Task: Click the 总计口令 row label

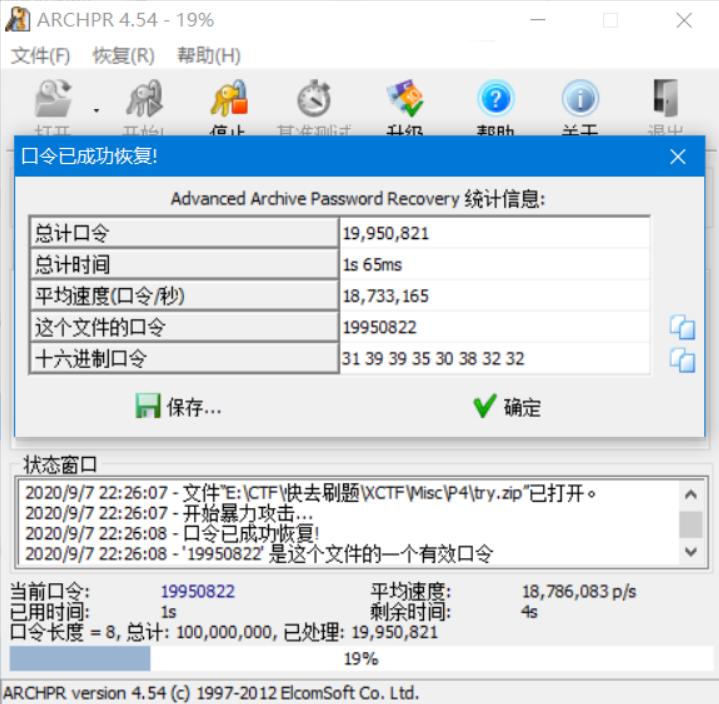Action: point(184,233)
